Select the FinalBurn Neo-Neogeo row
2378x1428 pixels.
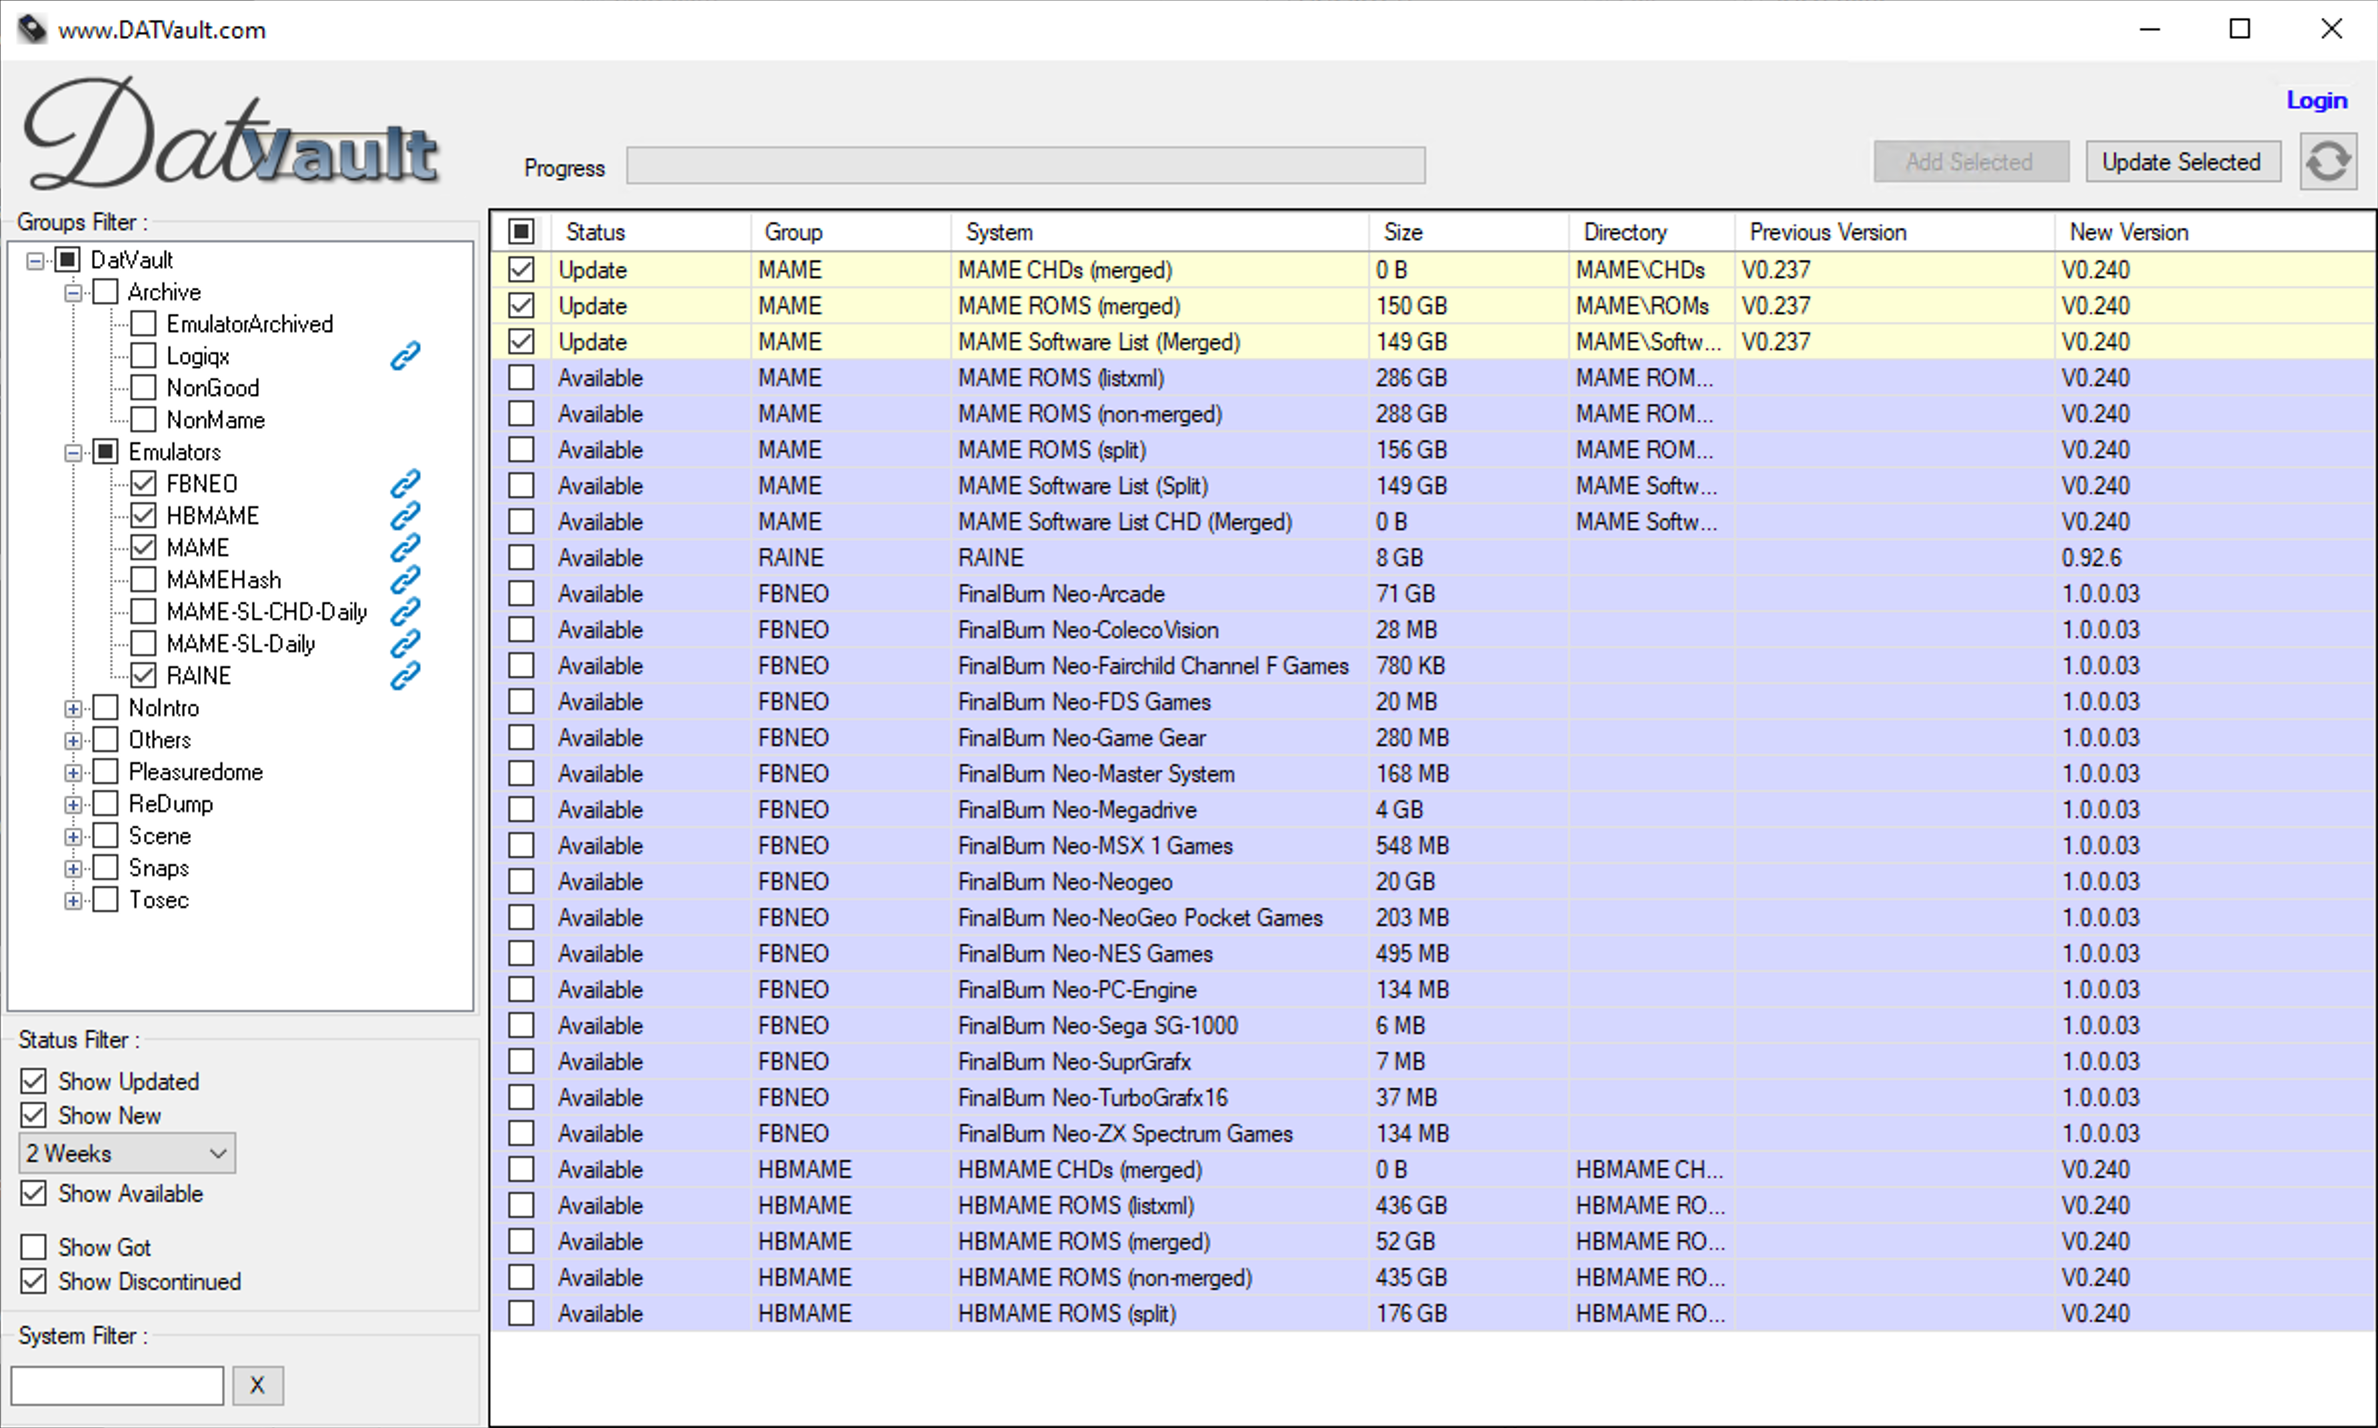1432,882
